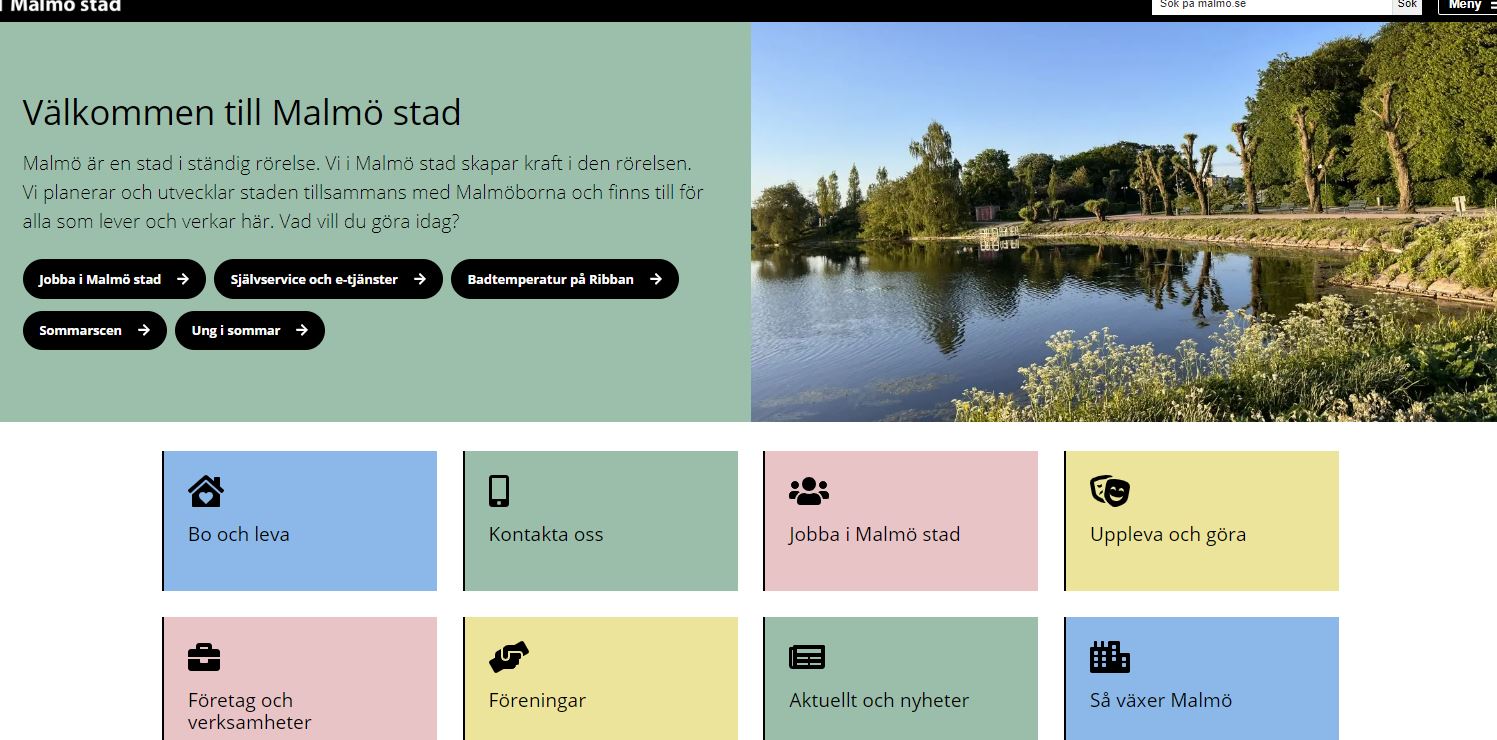The image size is (1497, 740).
Task: Click the theater masks icon
Action: tap(1109, 491)
